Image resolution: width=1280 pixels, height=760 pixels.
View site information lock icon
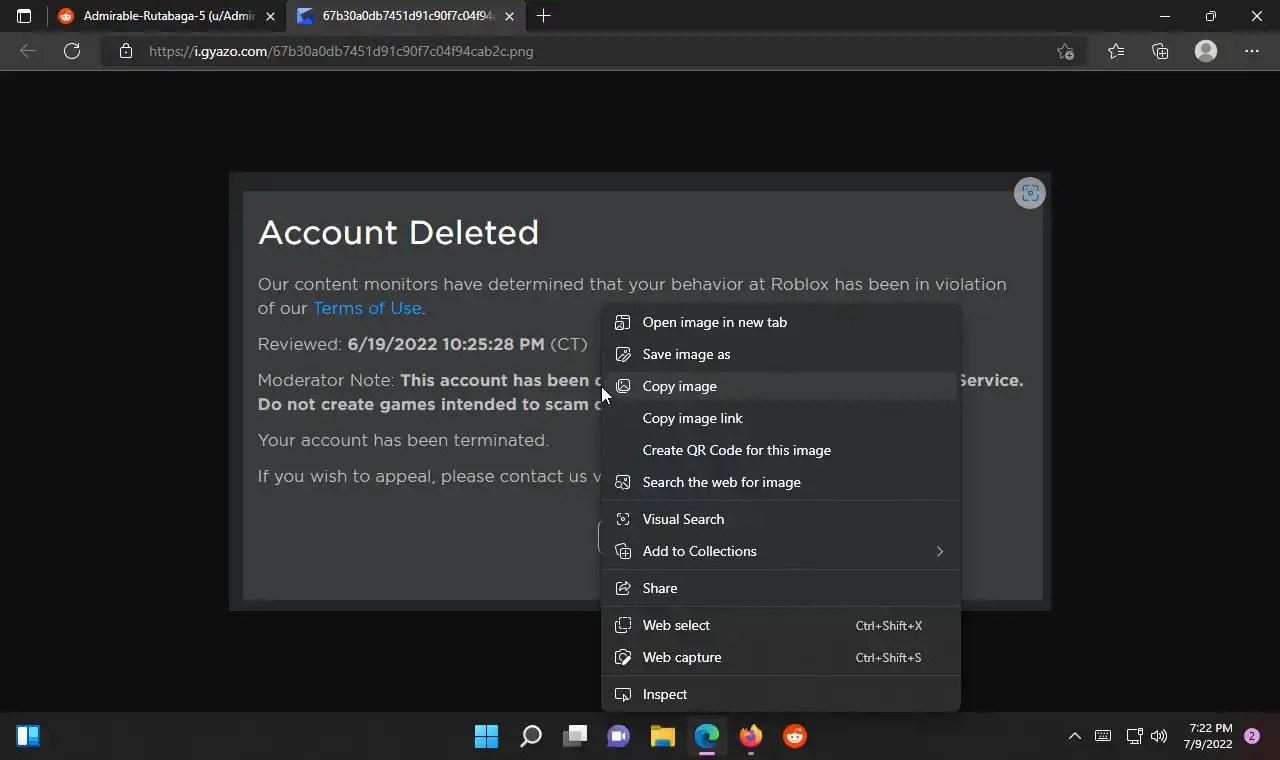coord(125,51)
